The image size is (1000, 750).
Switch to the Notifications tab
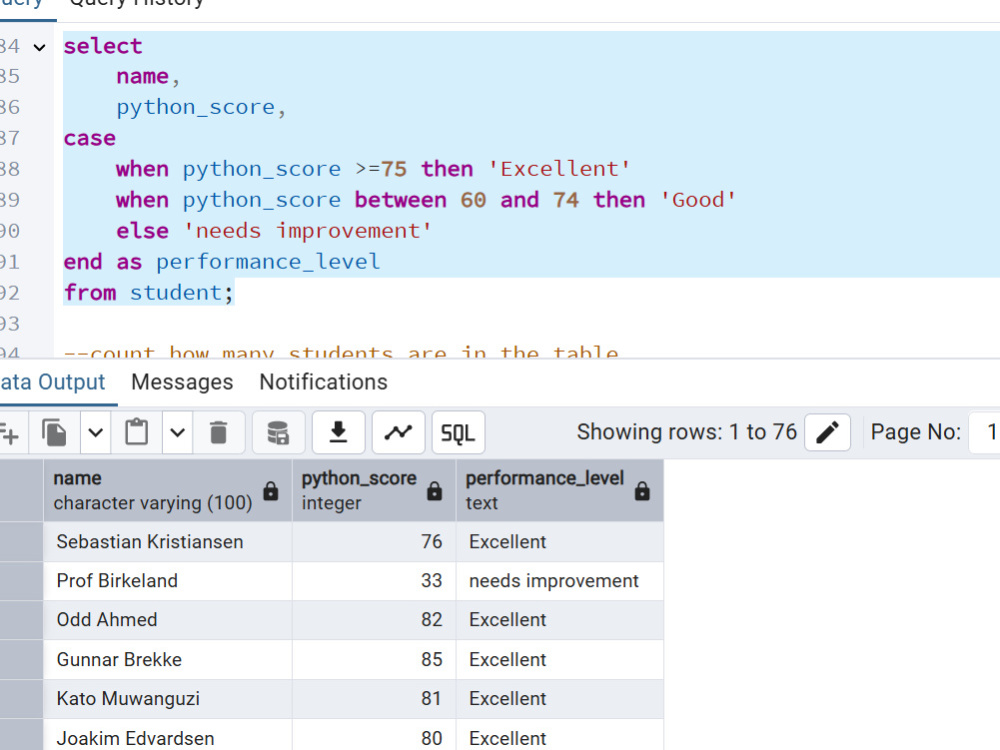pyautogui.click(x=323, y=382)
